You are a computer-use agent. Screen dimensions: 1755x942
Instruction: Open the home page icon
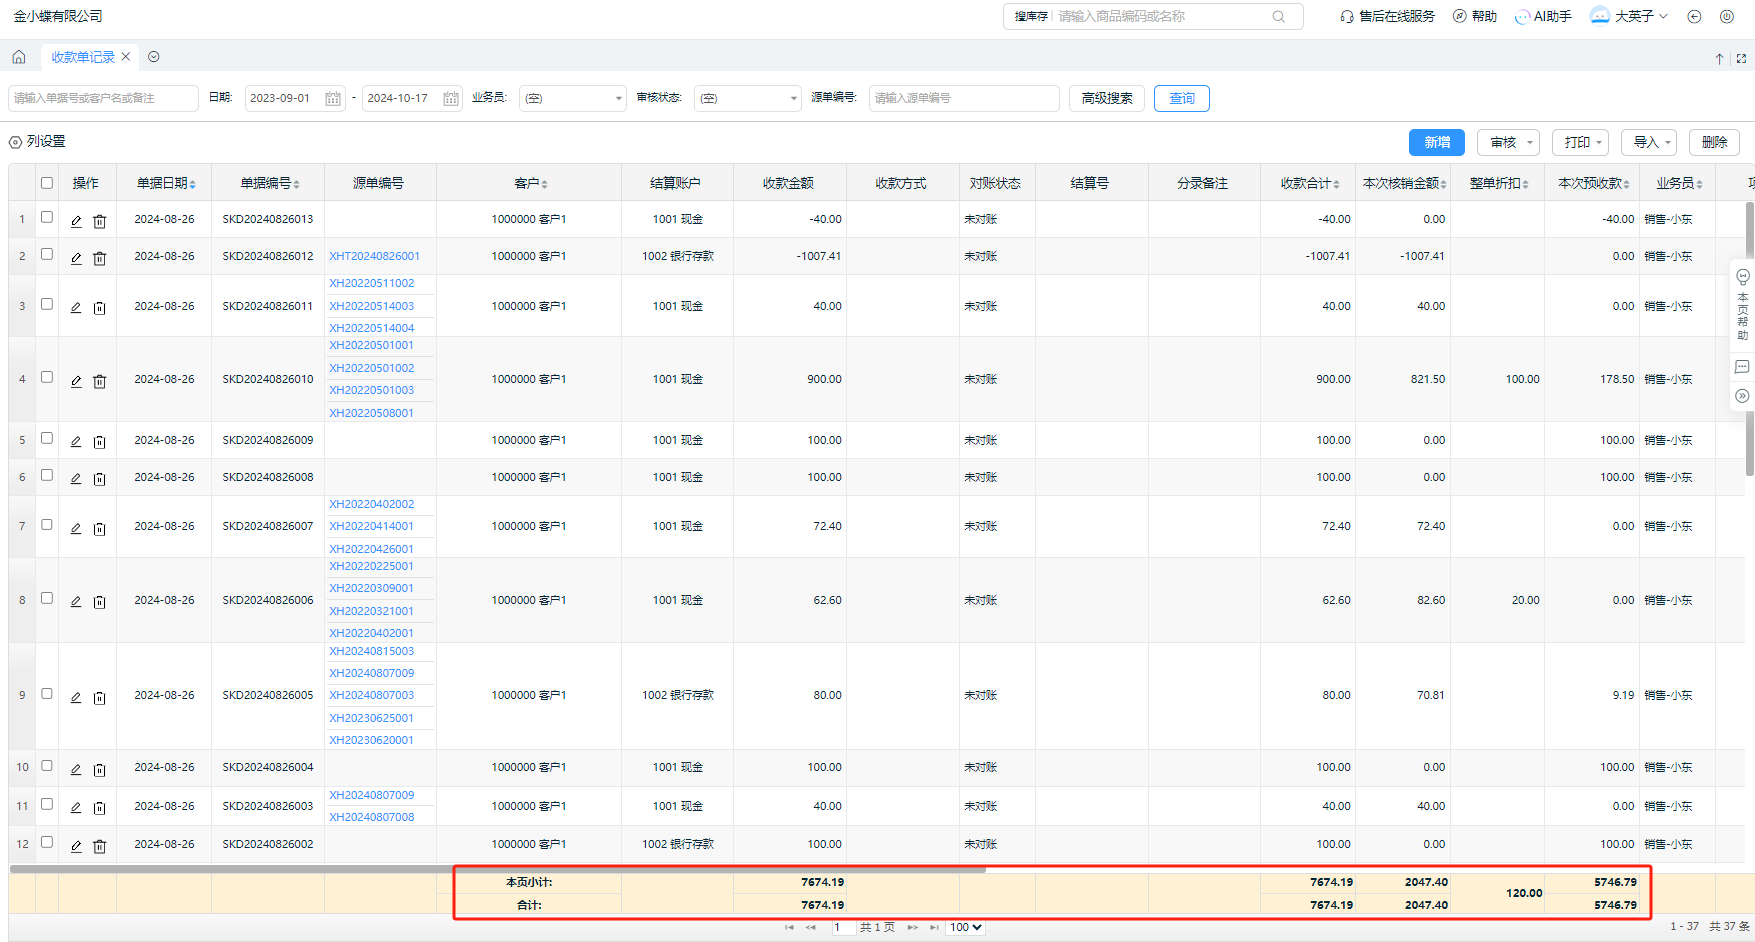18,57
